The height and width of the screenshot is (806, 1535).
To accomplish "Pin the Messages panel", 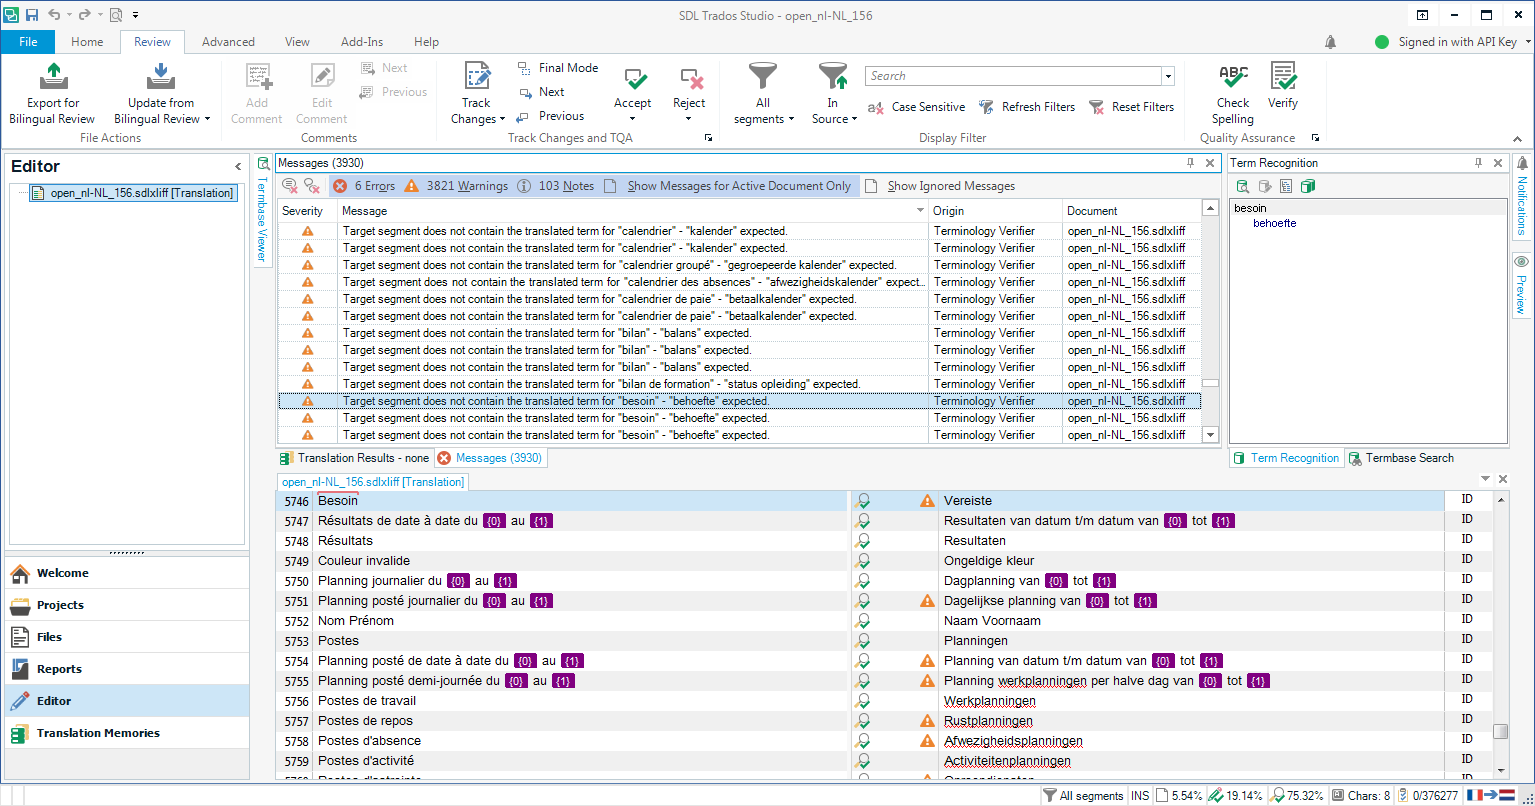I will pos(1191,163).
